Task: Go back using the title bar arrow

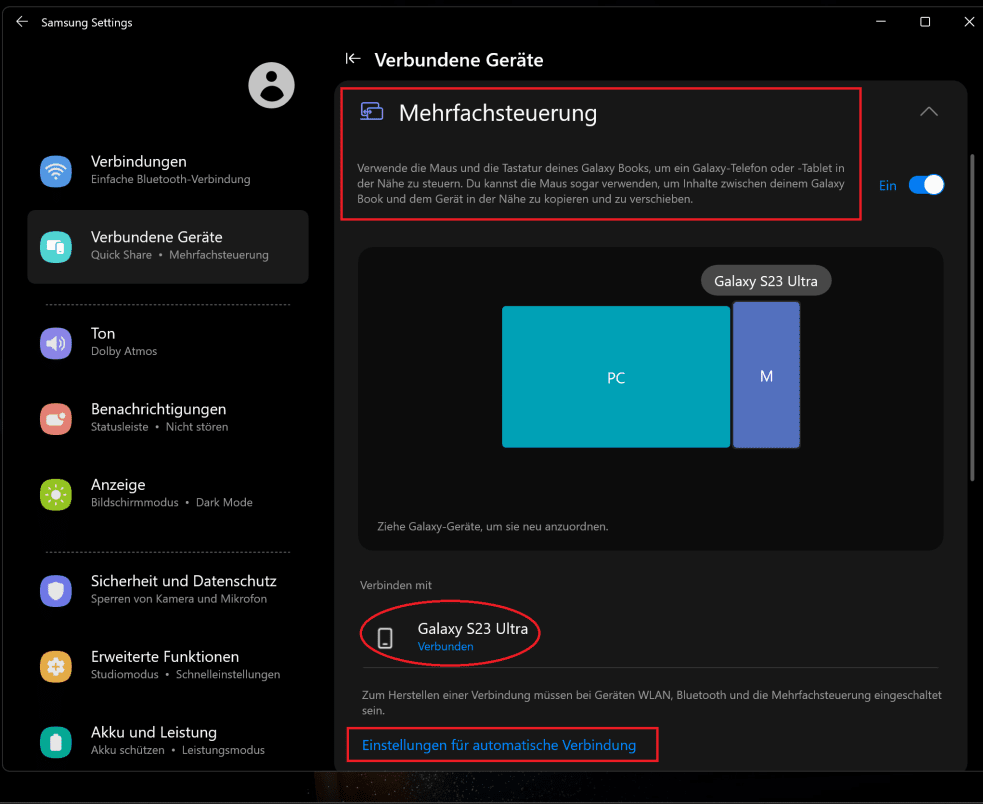Action: point(22,22)
